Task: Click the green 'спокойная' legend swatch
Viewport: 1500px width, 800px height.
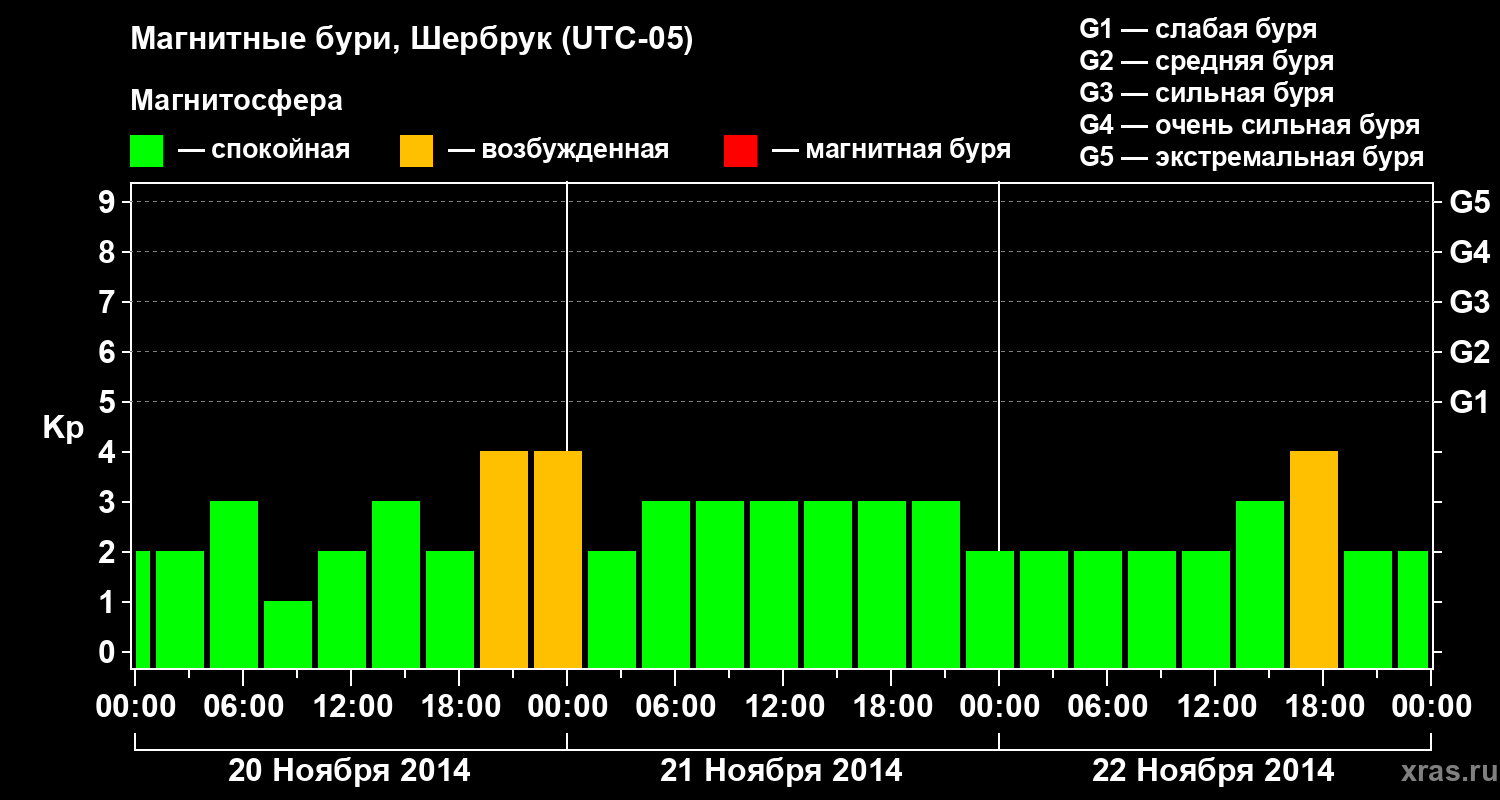Action: point(147,151)
